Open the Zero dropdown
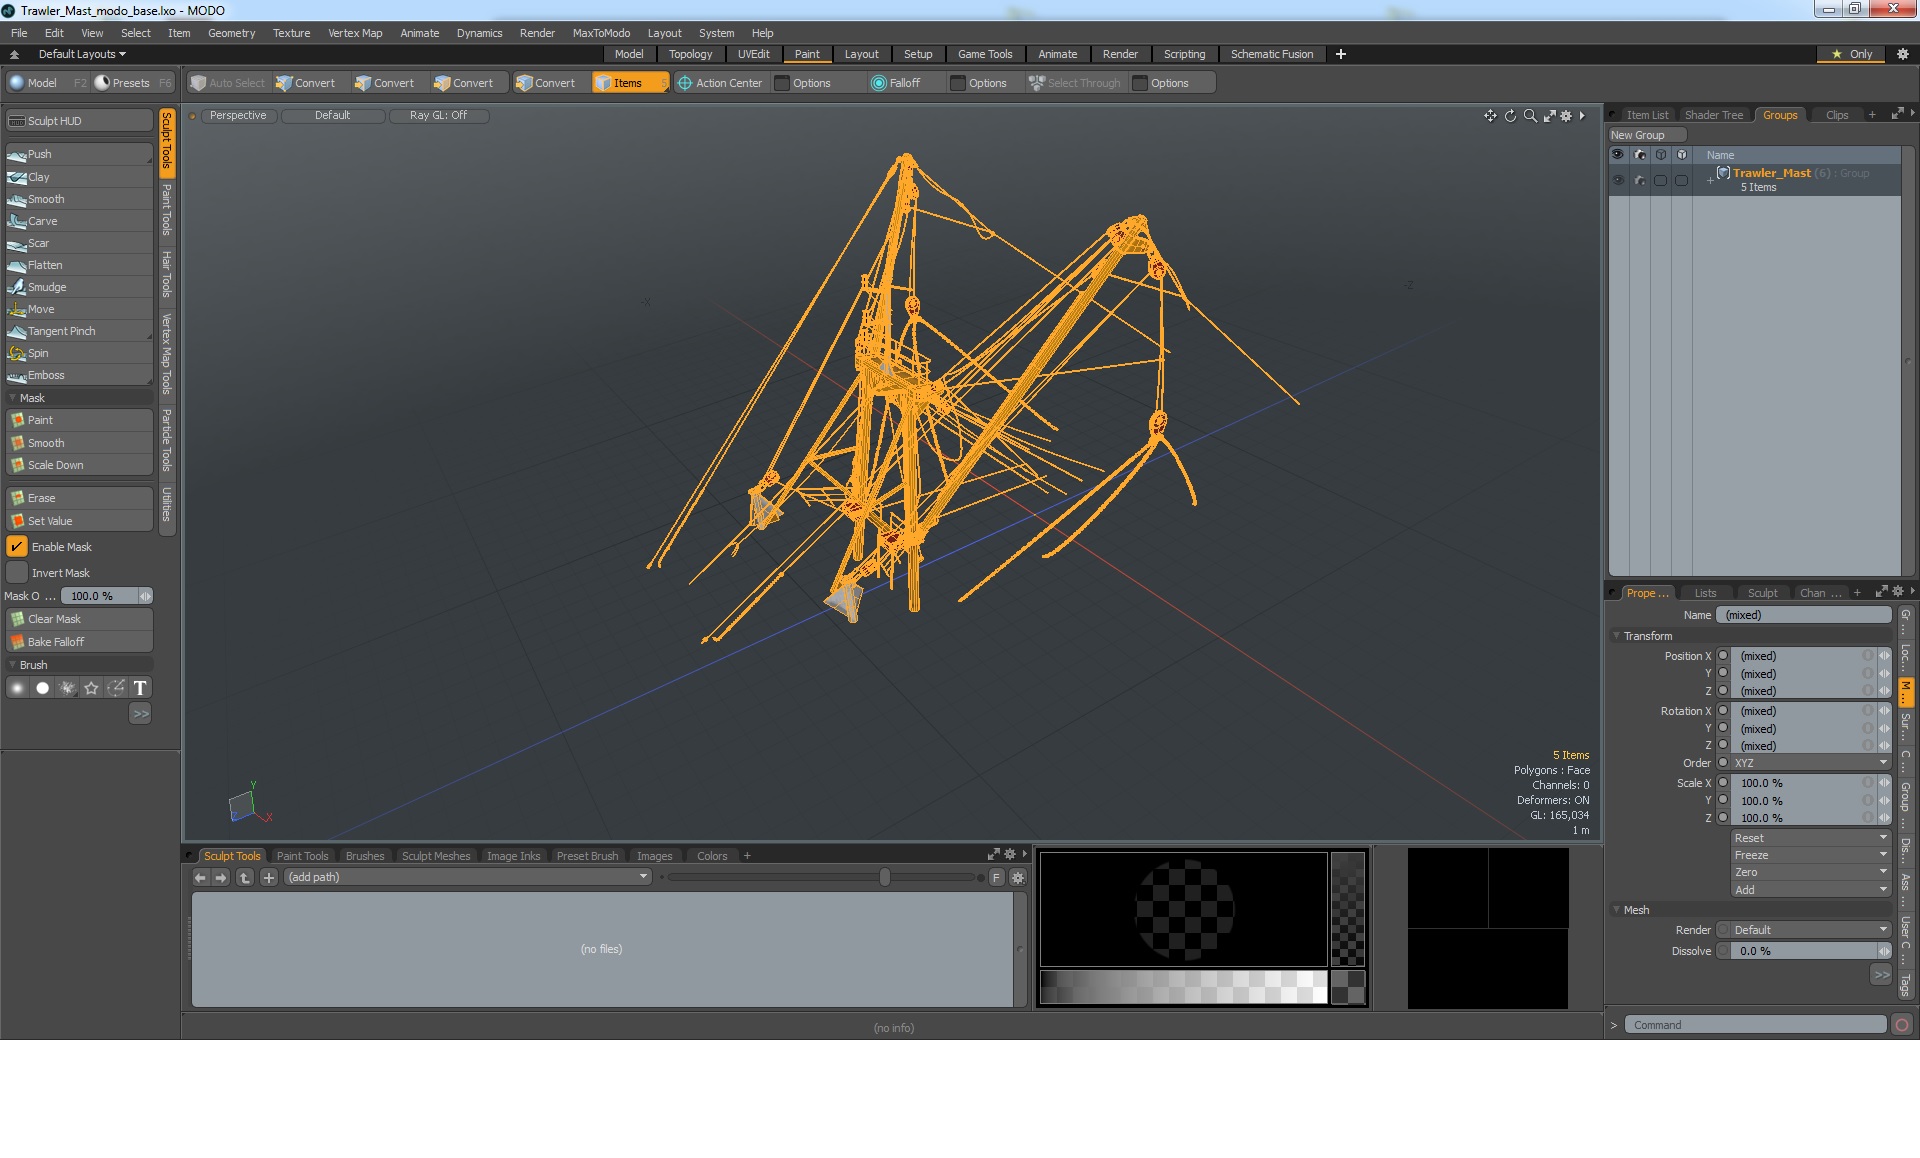The width and height of the screenshot is (1920, 1158). (x=1811, y=872)
